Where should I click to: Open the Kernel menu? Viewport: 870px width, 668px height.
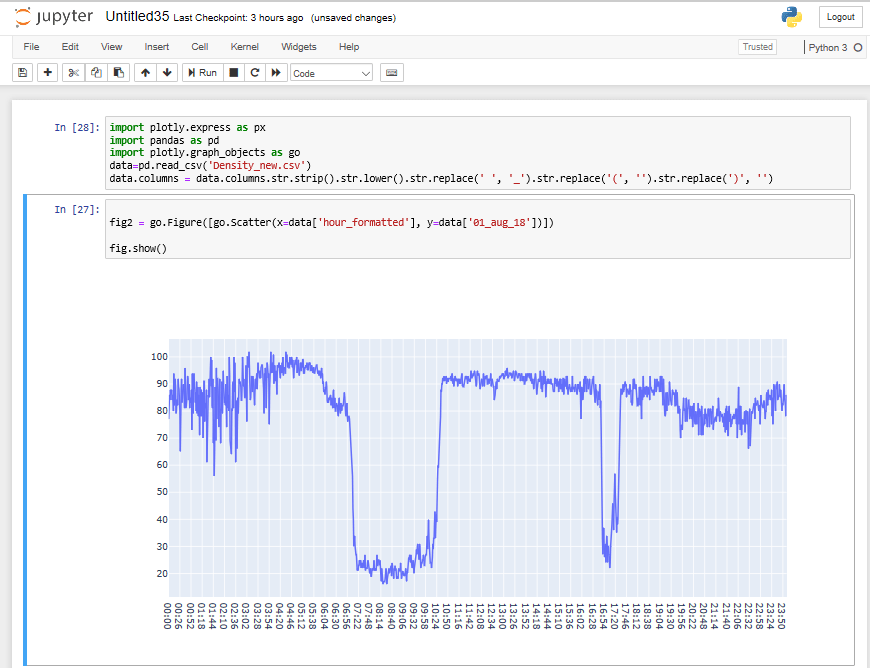point(245,47)
